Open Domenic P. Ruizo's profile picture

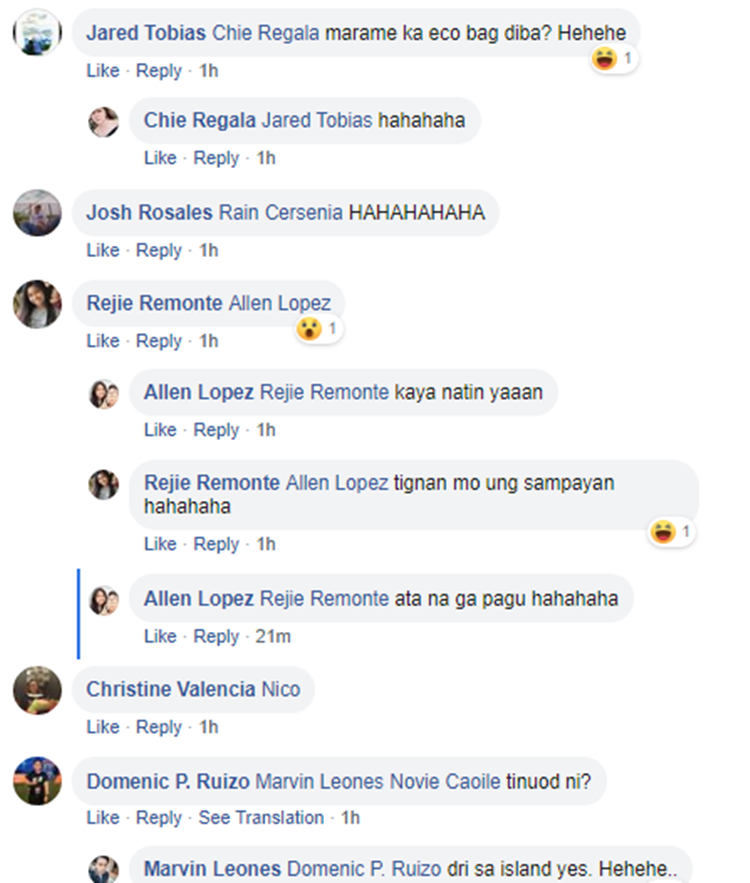tap(37, 781)
